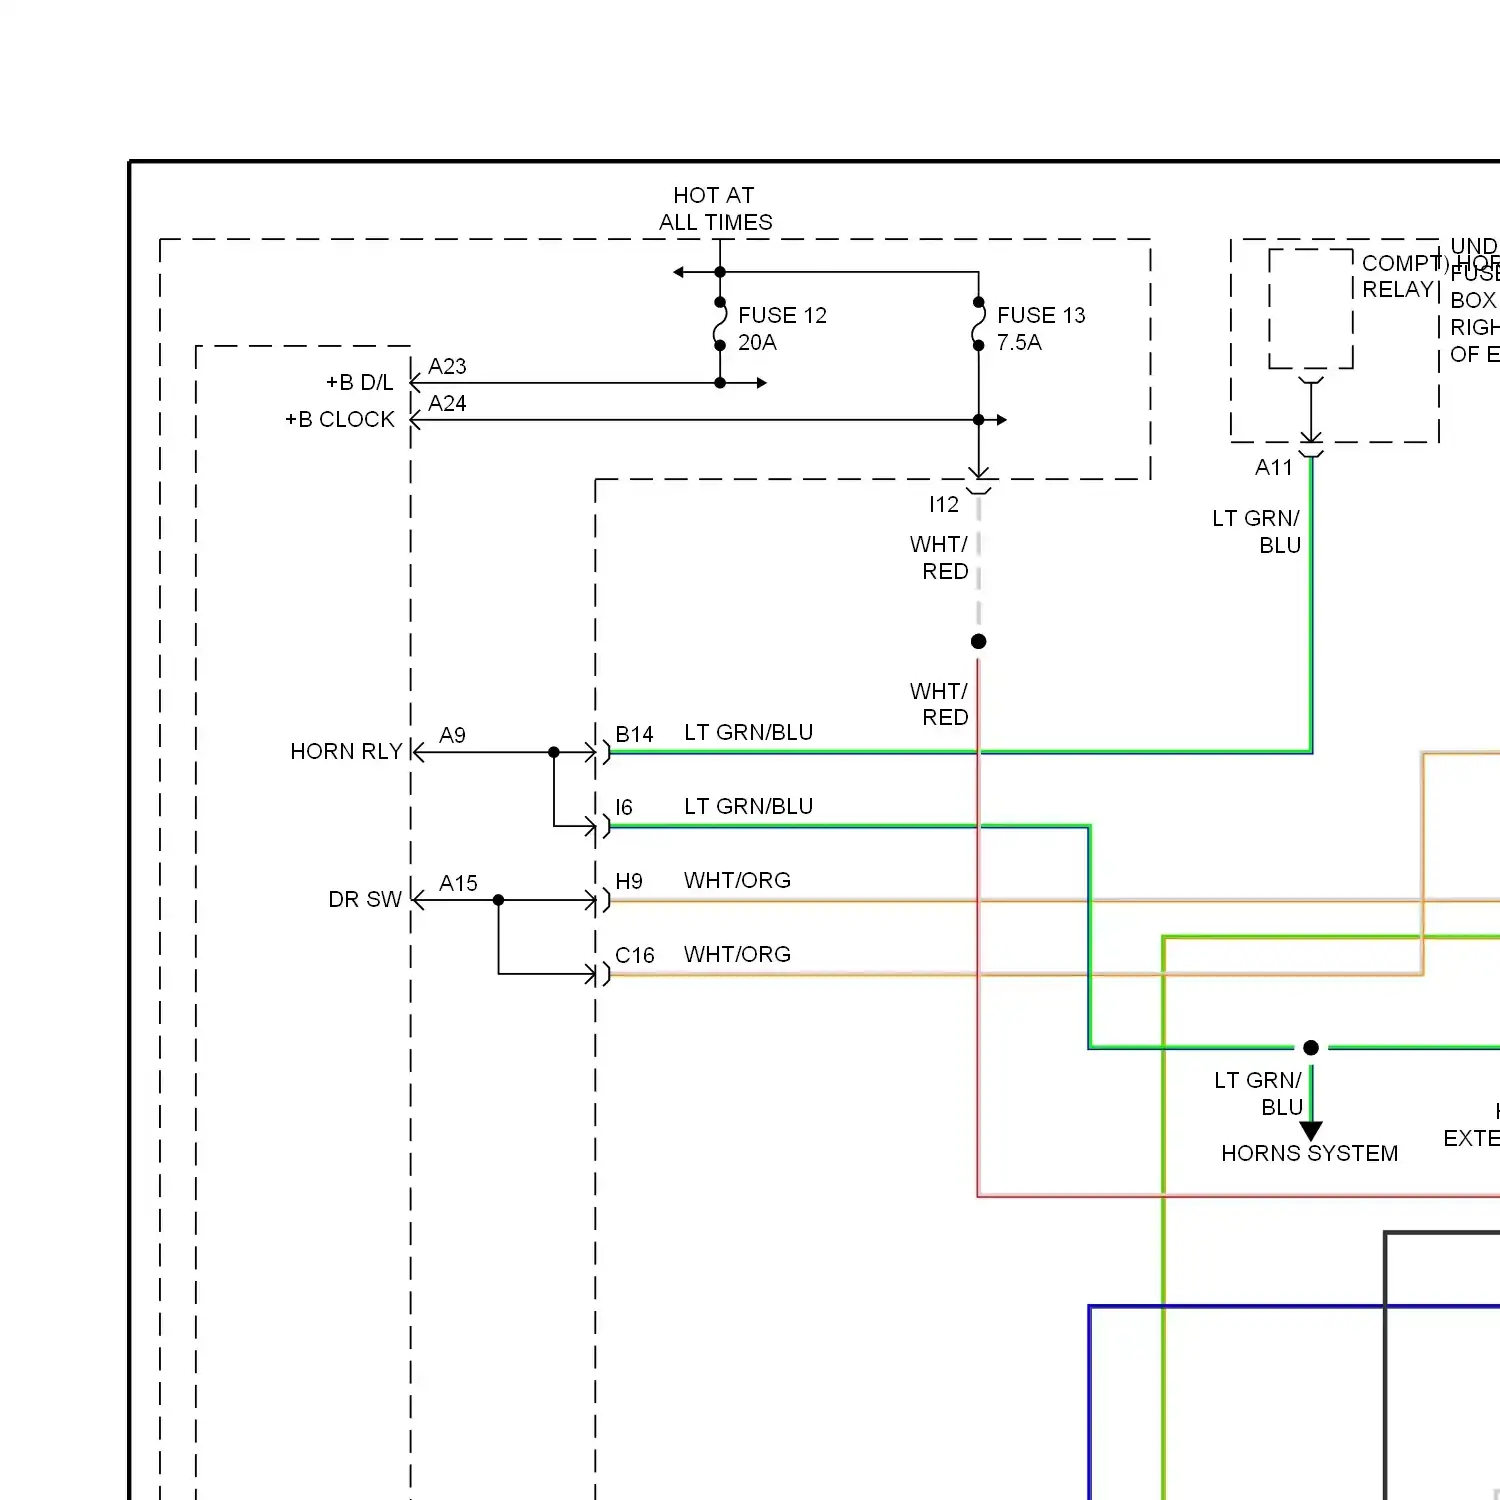Click LT GRN/BLU label beside A11 wire
1500x1500 pixels.
1256,531
